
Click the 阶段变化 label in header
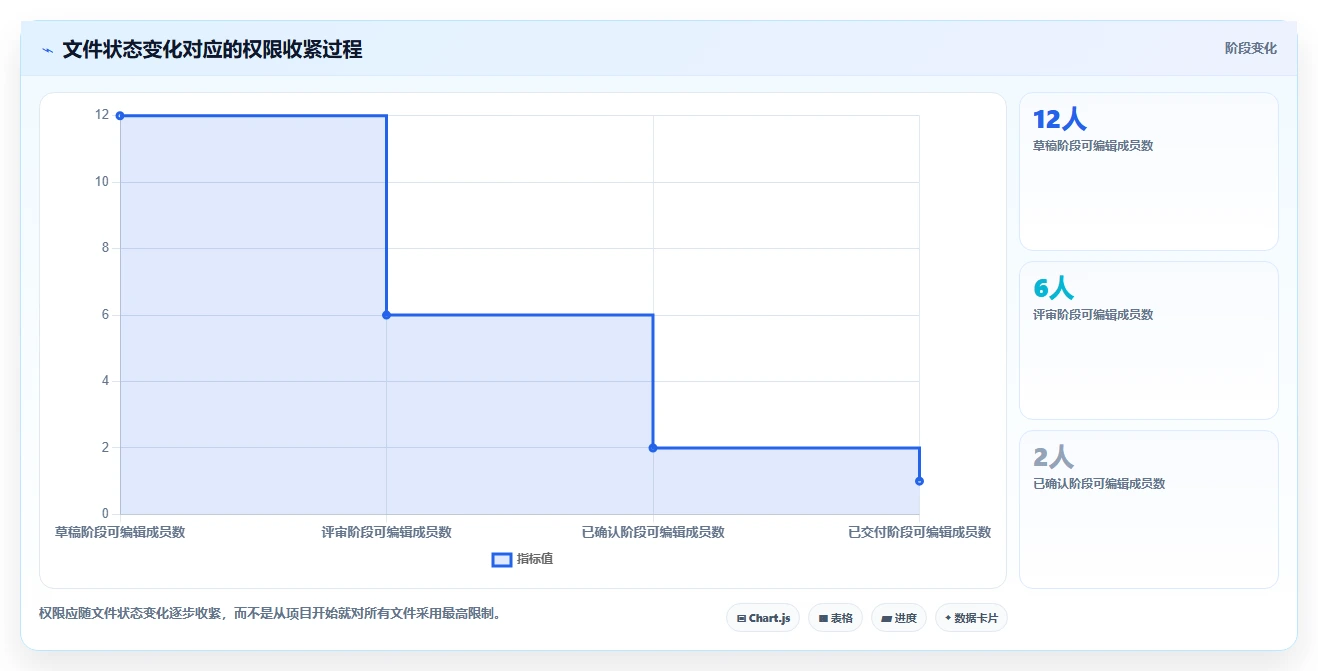point(1250,48)
